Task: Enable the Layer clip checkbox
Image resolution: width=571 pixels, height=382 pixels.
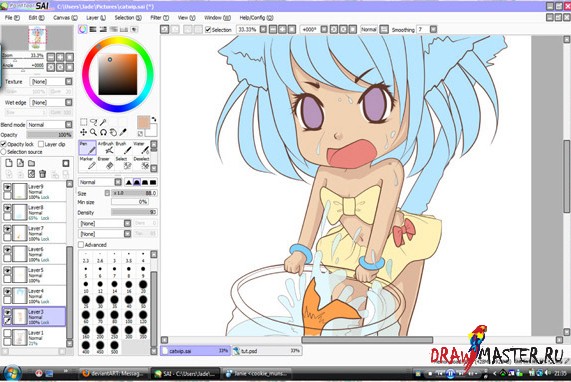Action: (41, 144)
